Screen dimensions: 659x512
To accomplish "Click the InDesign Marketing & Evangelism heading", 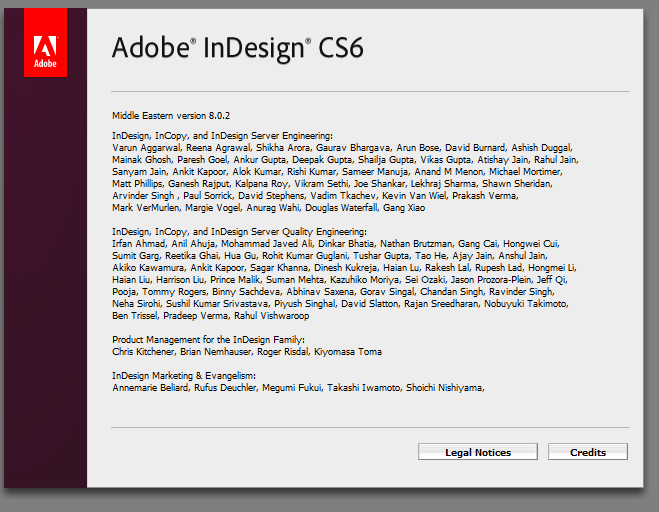I will click(185, 375).
